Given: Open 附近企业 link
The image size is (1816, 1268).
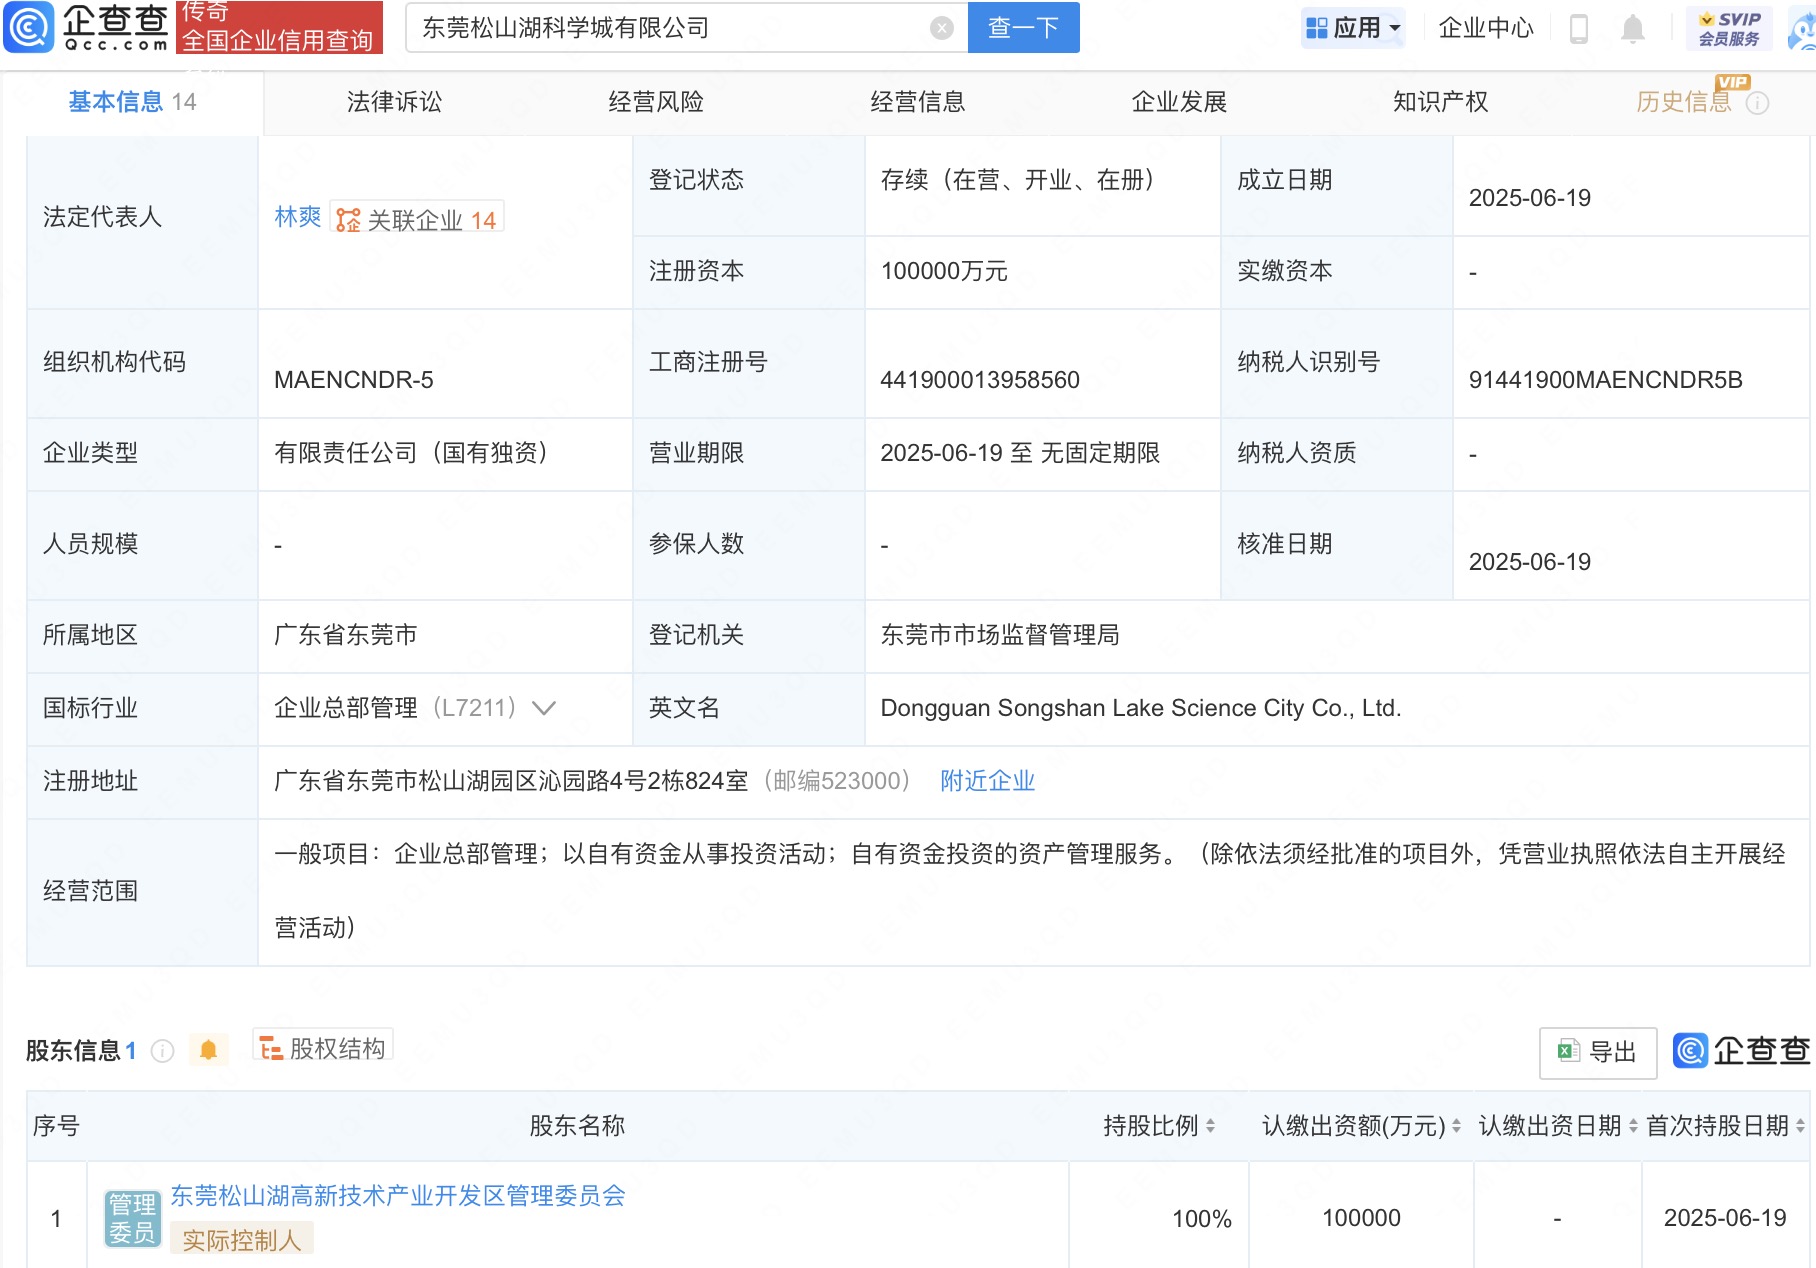Looking at the screenshot, I should 987,781.
